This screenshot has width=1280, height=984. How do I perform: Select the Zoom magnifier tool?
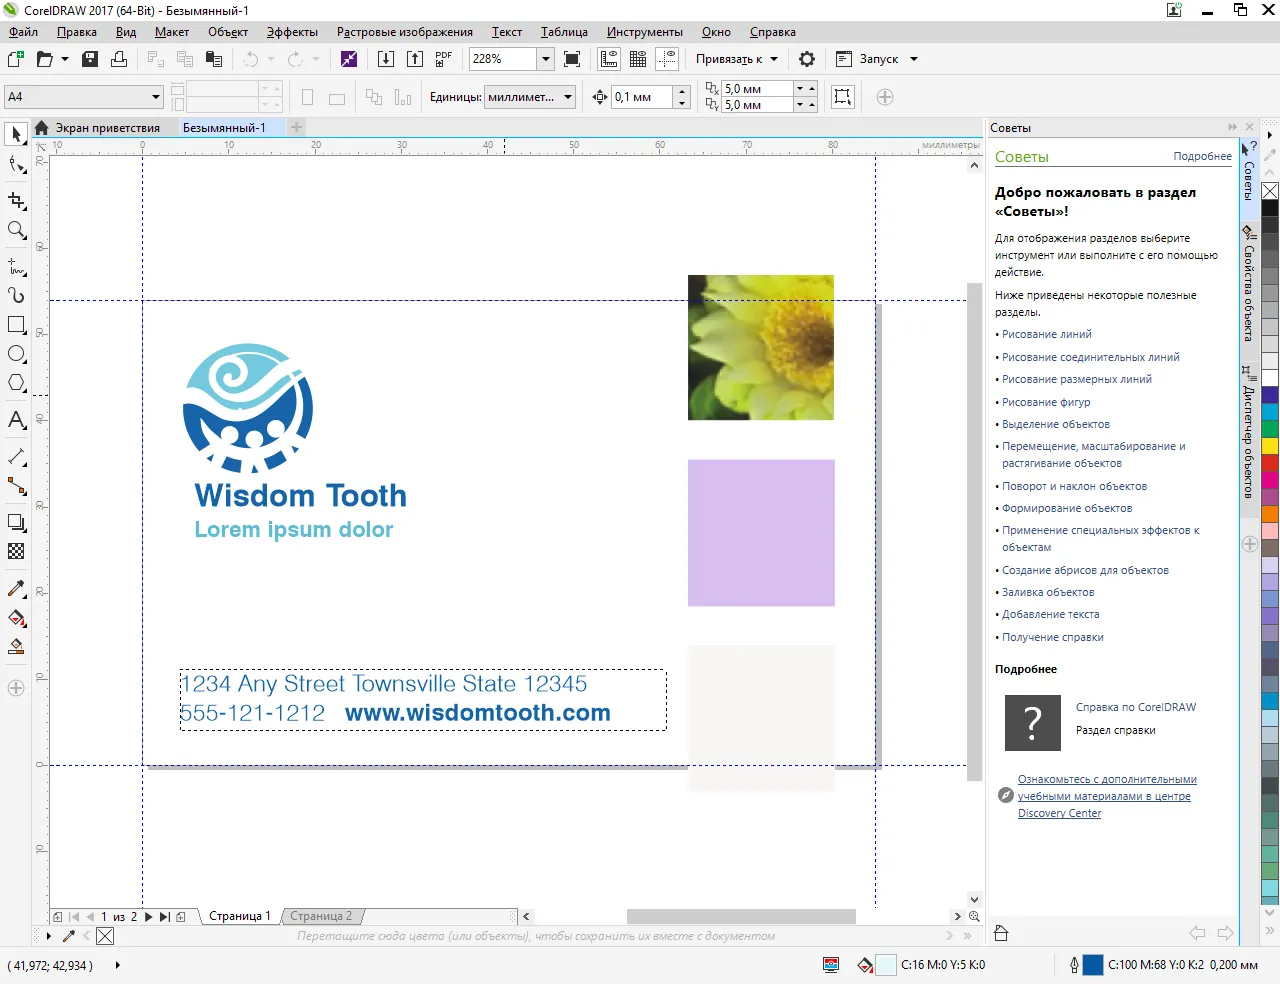[x=16, y=230]
